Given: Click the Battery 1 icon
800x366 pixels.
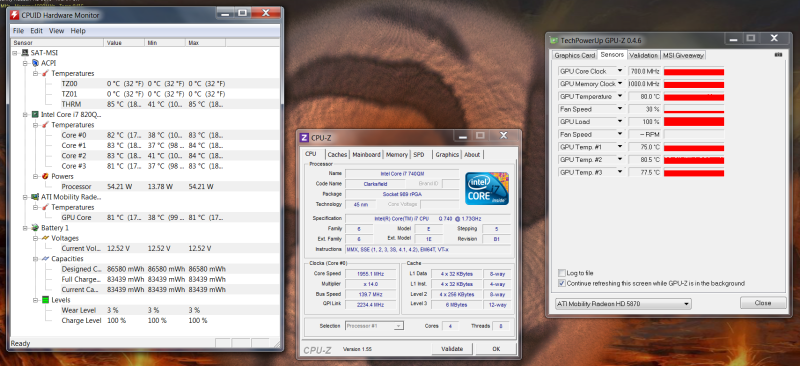Looking at the screenshot, I should coord(35,228).
